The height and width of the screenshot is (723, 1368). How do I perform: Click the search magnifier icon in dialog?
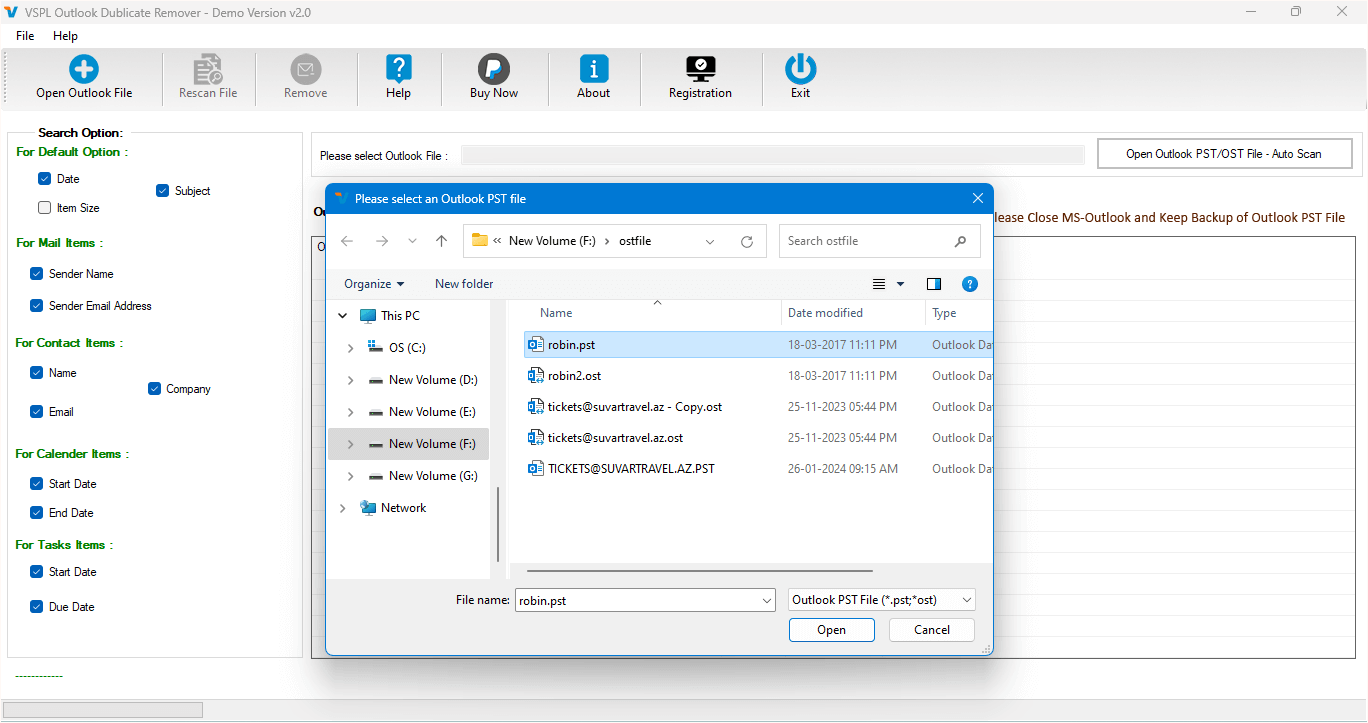click(x=960, y=241)
